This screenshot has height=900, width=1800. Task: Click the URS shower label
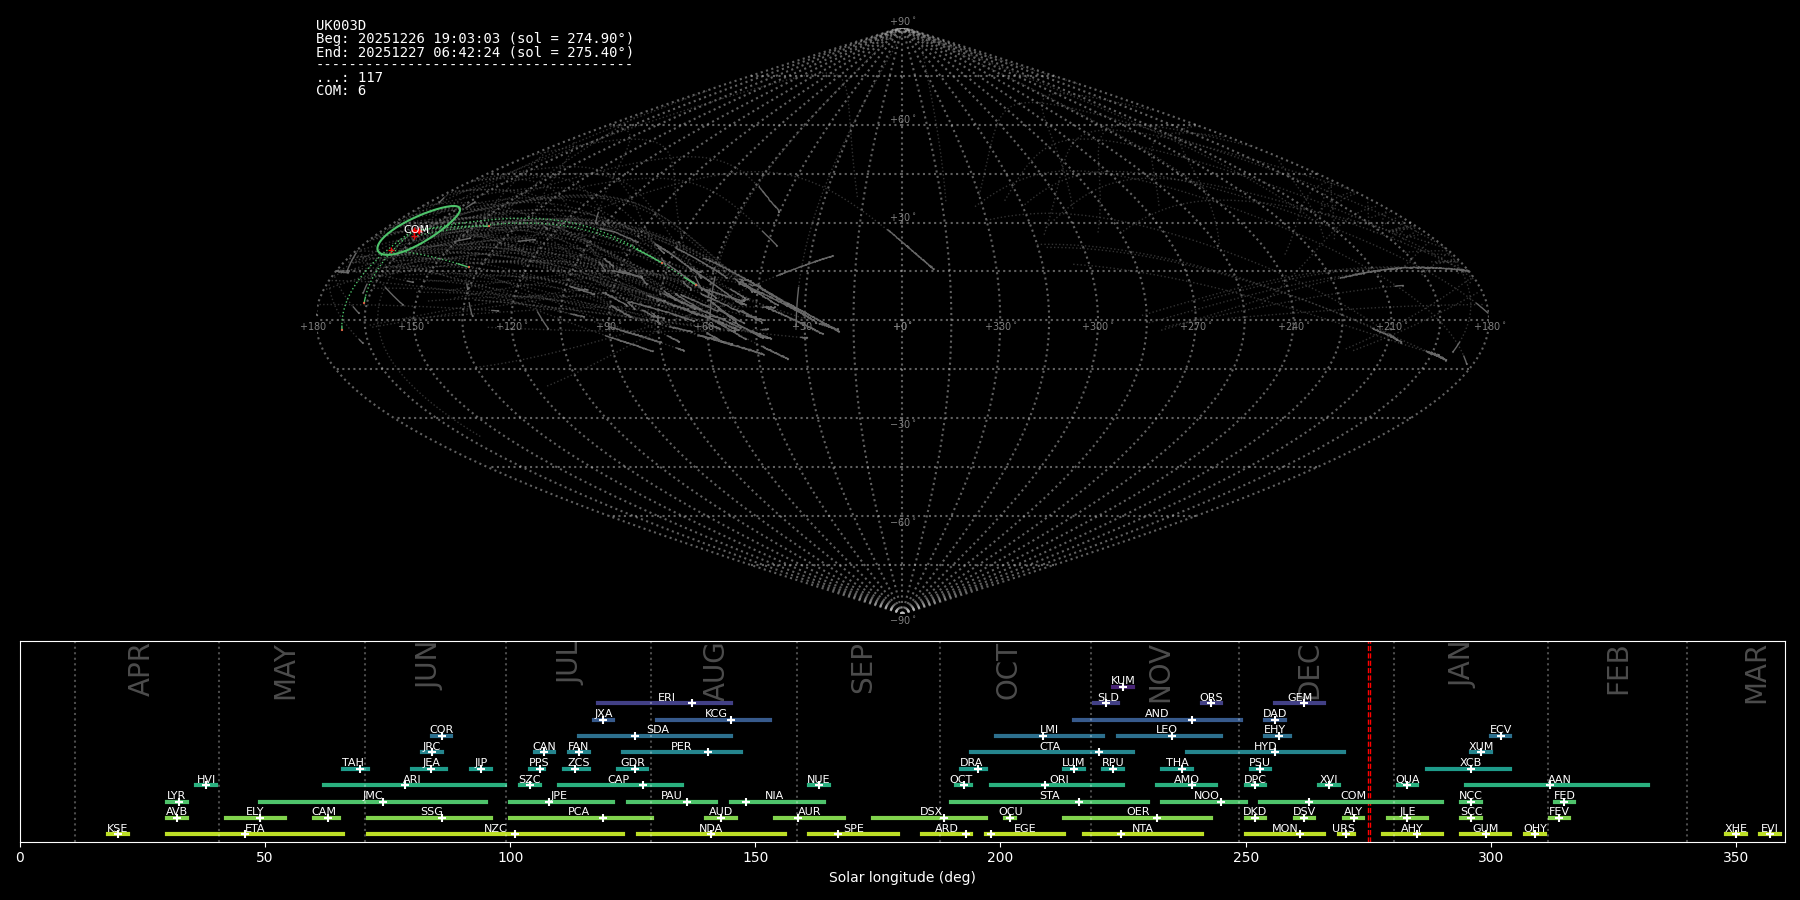1343,829
